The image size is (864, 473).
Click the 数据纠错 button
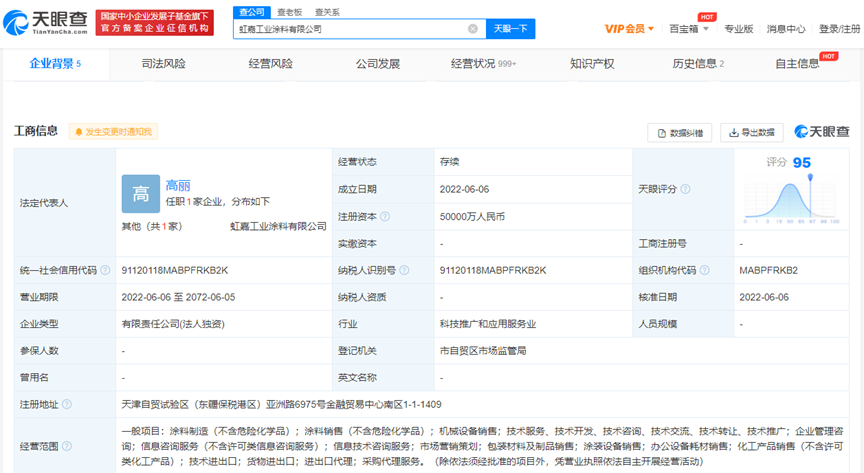(680, 133)
